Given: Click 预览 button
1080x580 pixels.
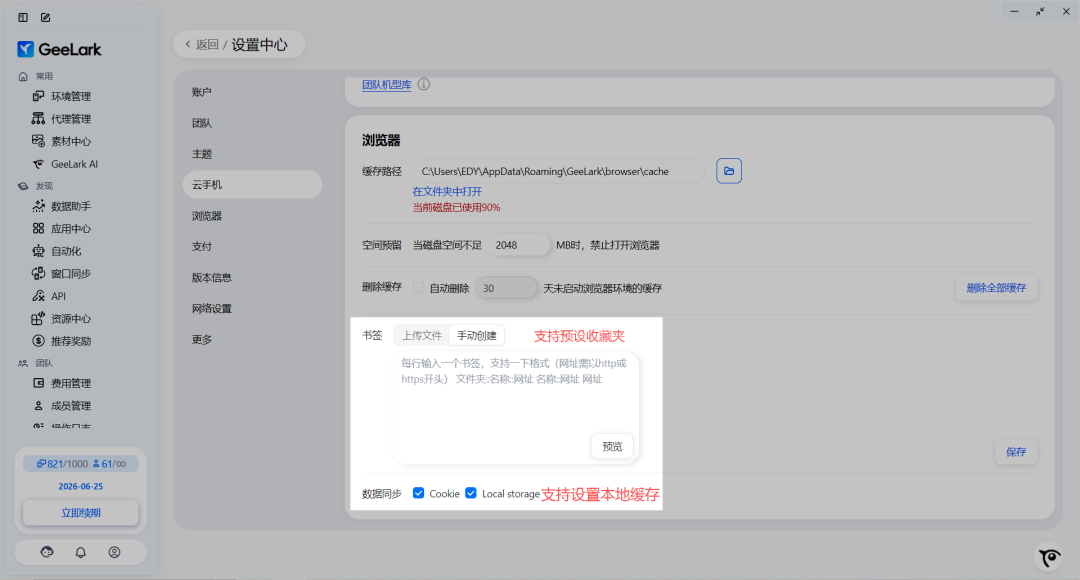Looking at the screenshot, I should [x=612, y=446].
